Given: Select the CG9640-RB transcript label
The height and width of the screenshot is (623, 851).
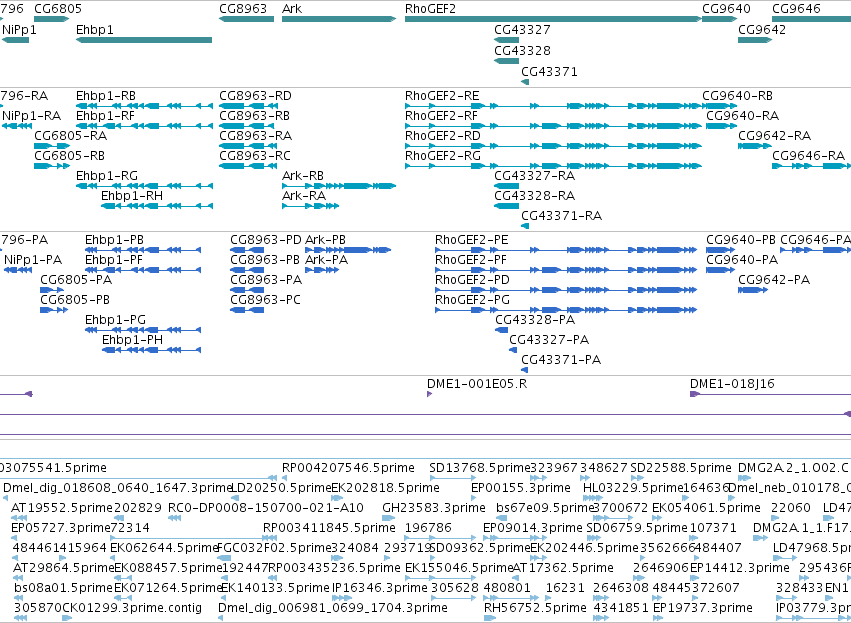Looking at the screenshot, I should [738, 96].
